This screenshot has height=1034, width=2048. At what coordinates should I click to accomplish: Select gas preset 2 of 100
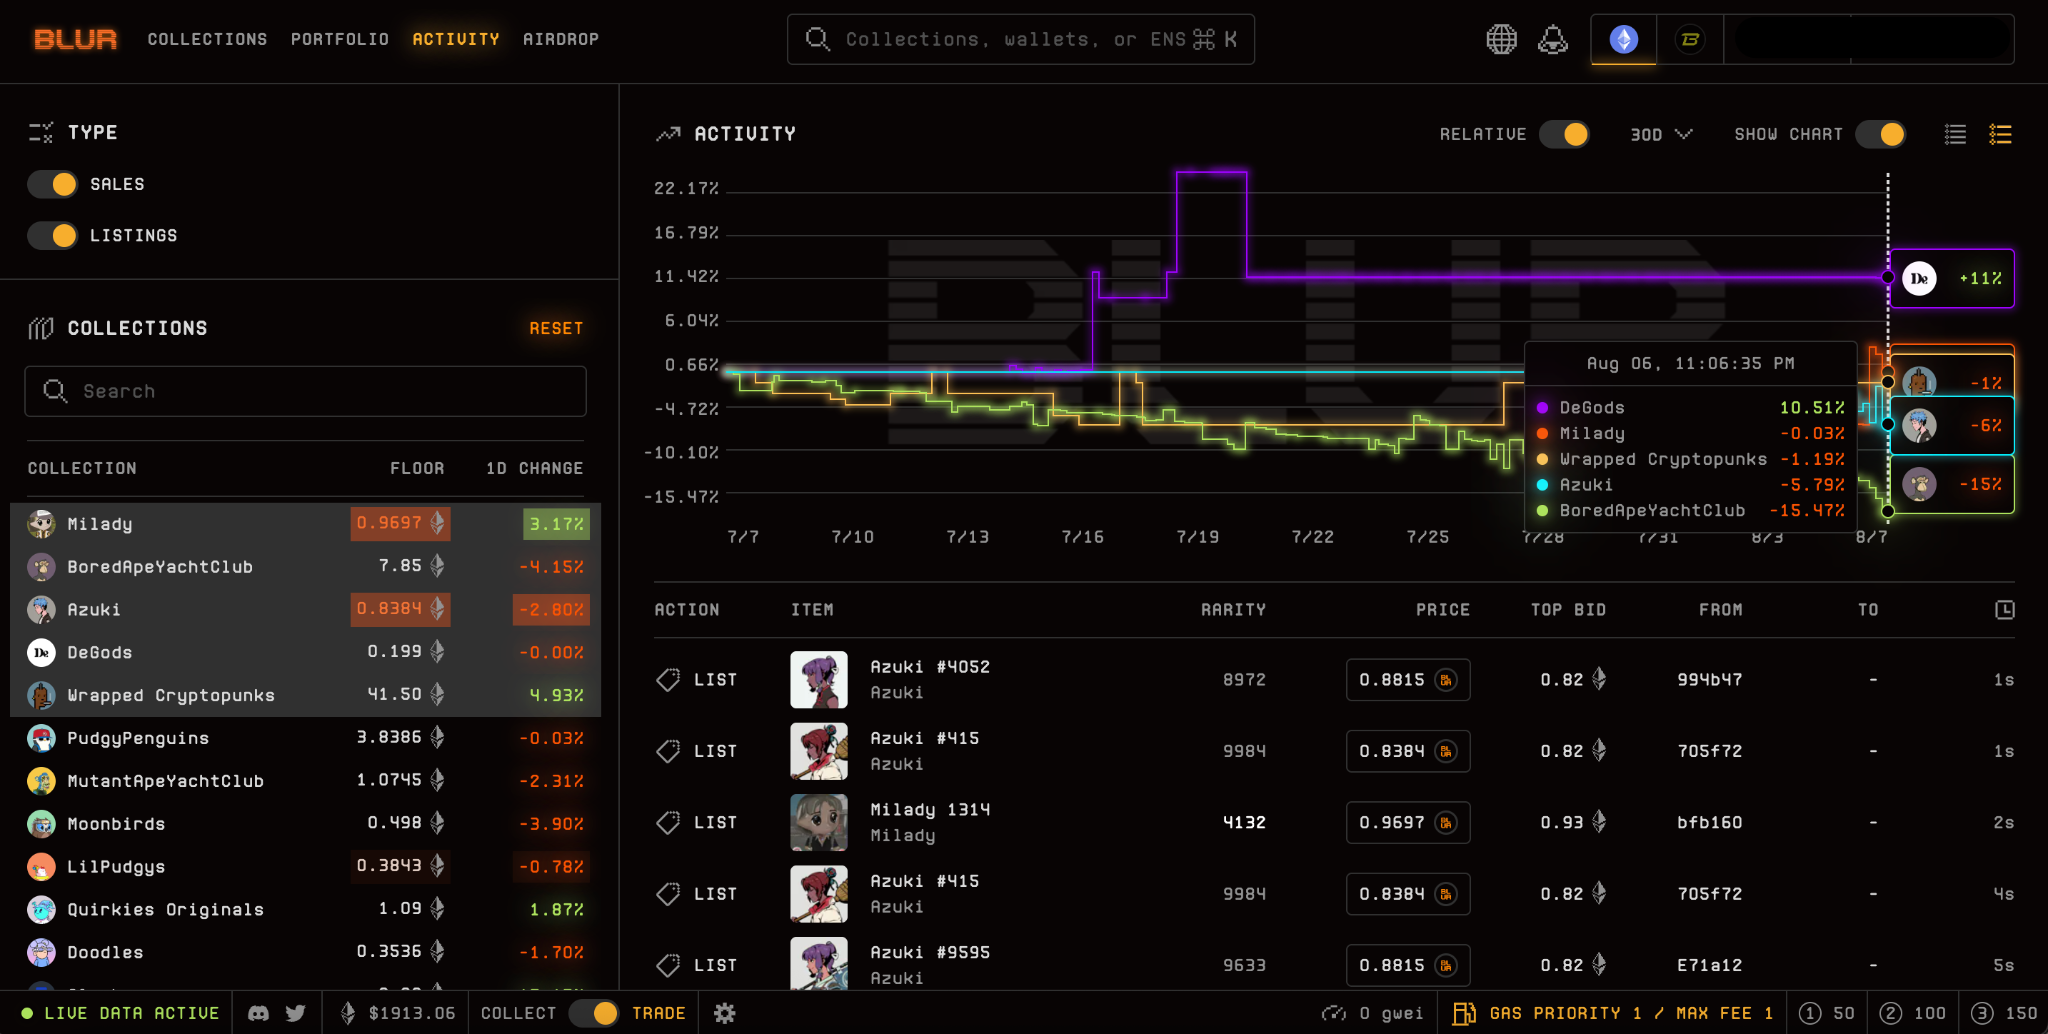coord(1912,1013)
